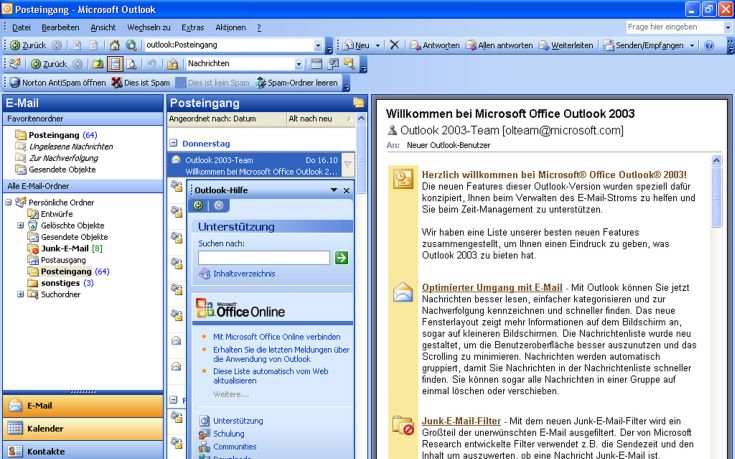Collapse Persönliche Ordner tree
Screen dimensions: 735x459
point(8,203)
